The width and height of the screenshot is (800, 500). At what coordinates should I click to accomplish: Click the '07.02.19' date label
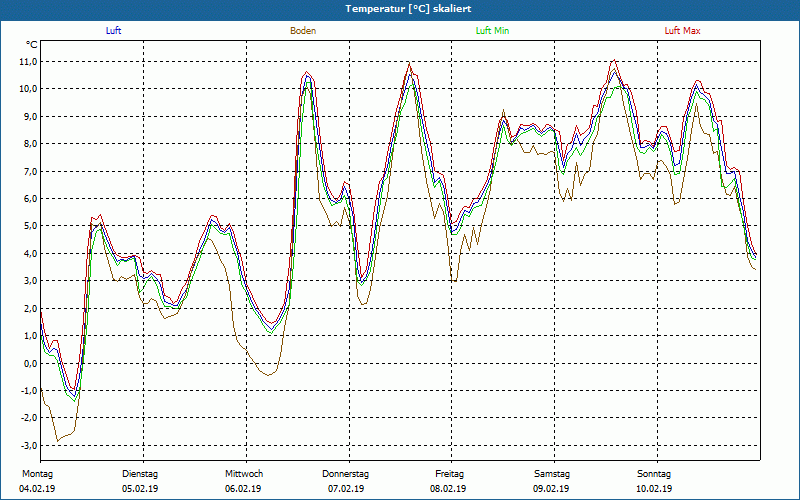346,489
